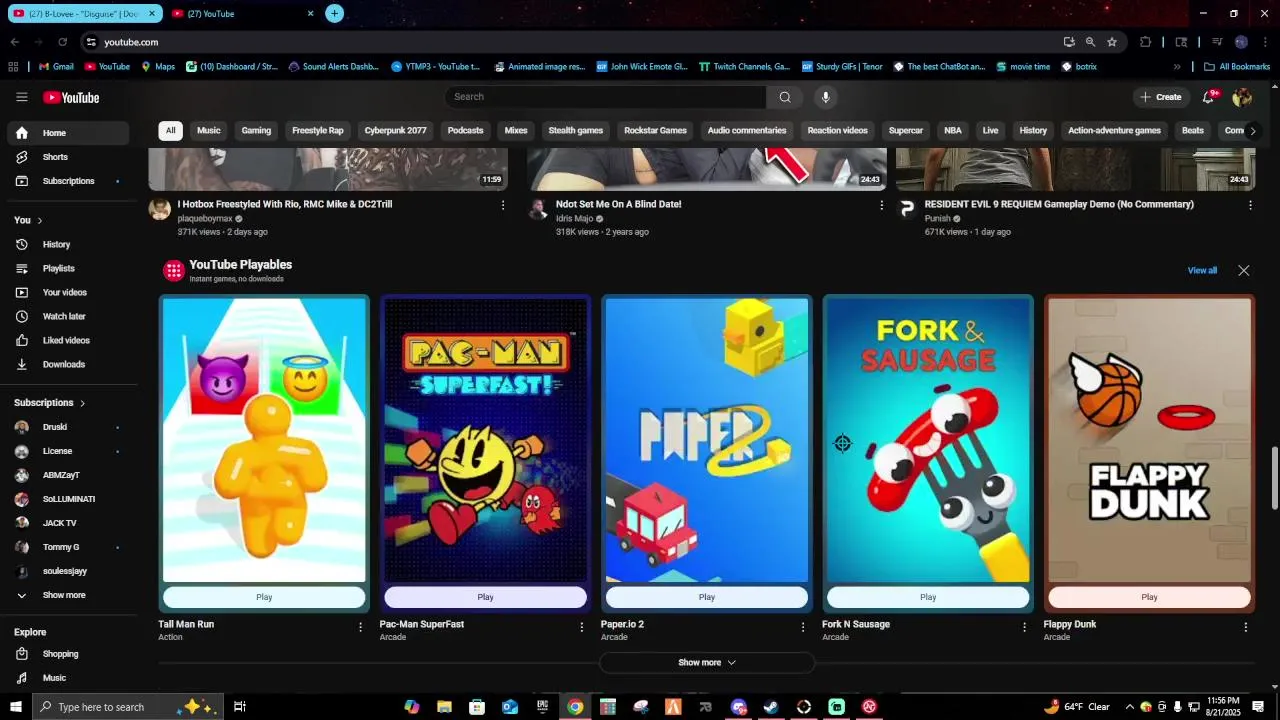The width and height of the screenshot is (1280, 720).
Task: Select the Gaming filter chip
Action: 256,131
